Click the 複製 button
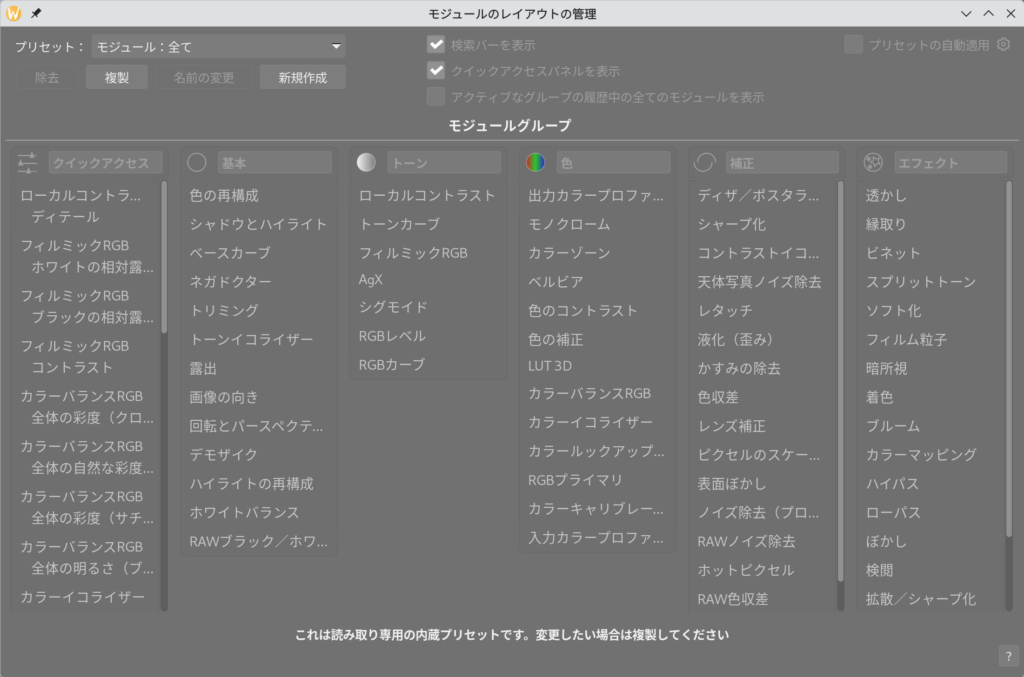The image size is (1024, 677). tap(117, 77)
